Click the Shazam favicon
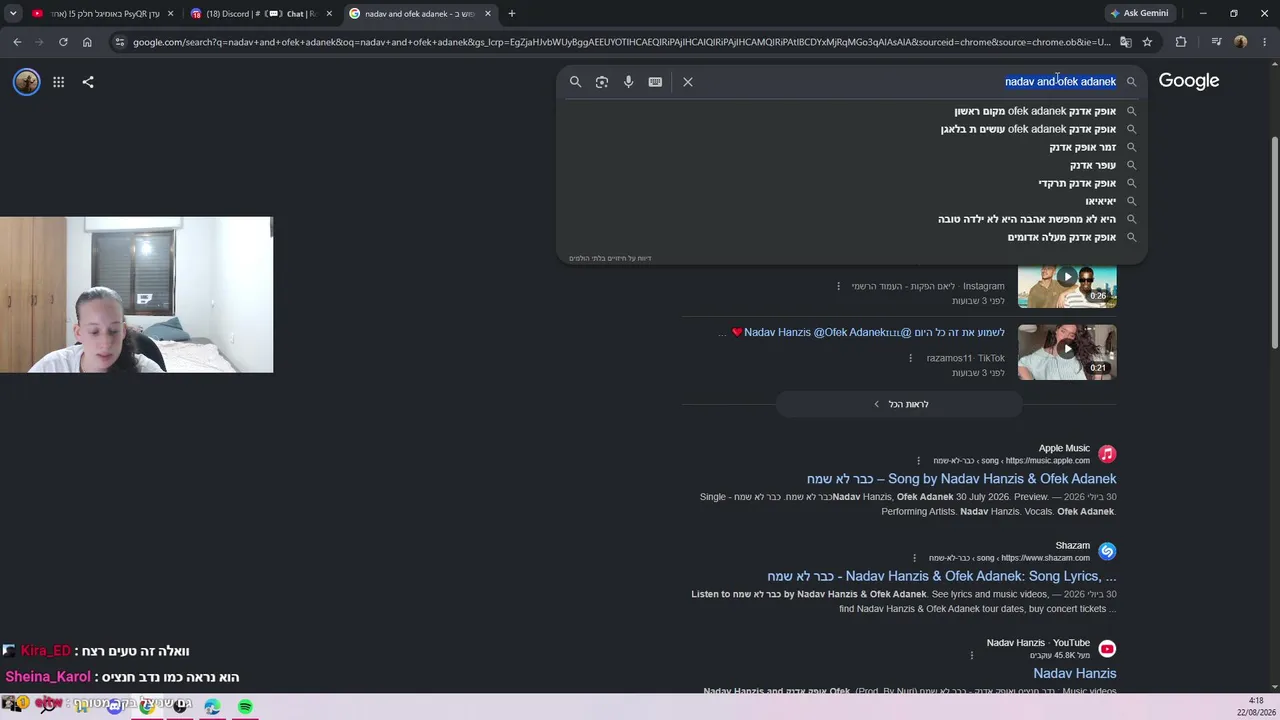Viewport: 1280px width, 720px height. tap(1107, 551)
